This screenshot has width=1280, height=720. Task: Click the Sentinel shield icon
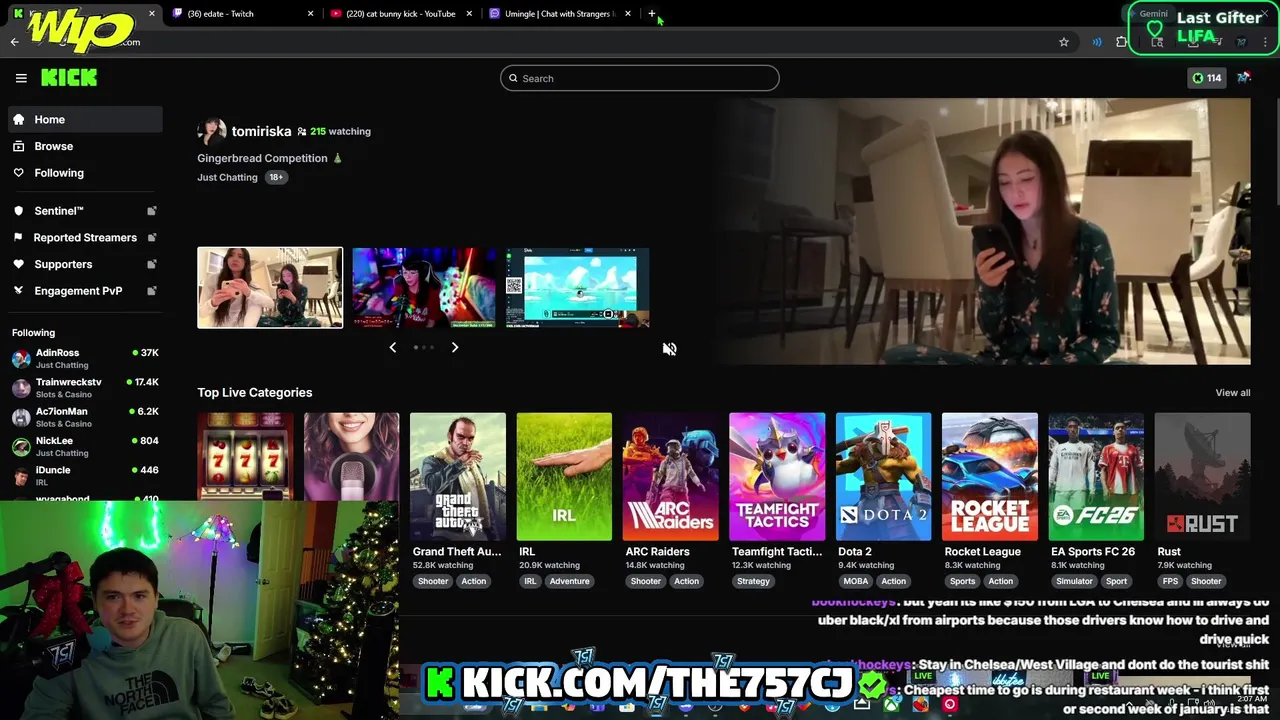19,211
